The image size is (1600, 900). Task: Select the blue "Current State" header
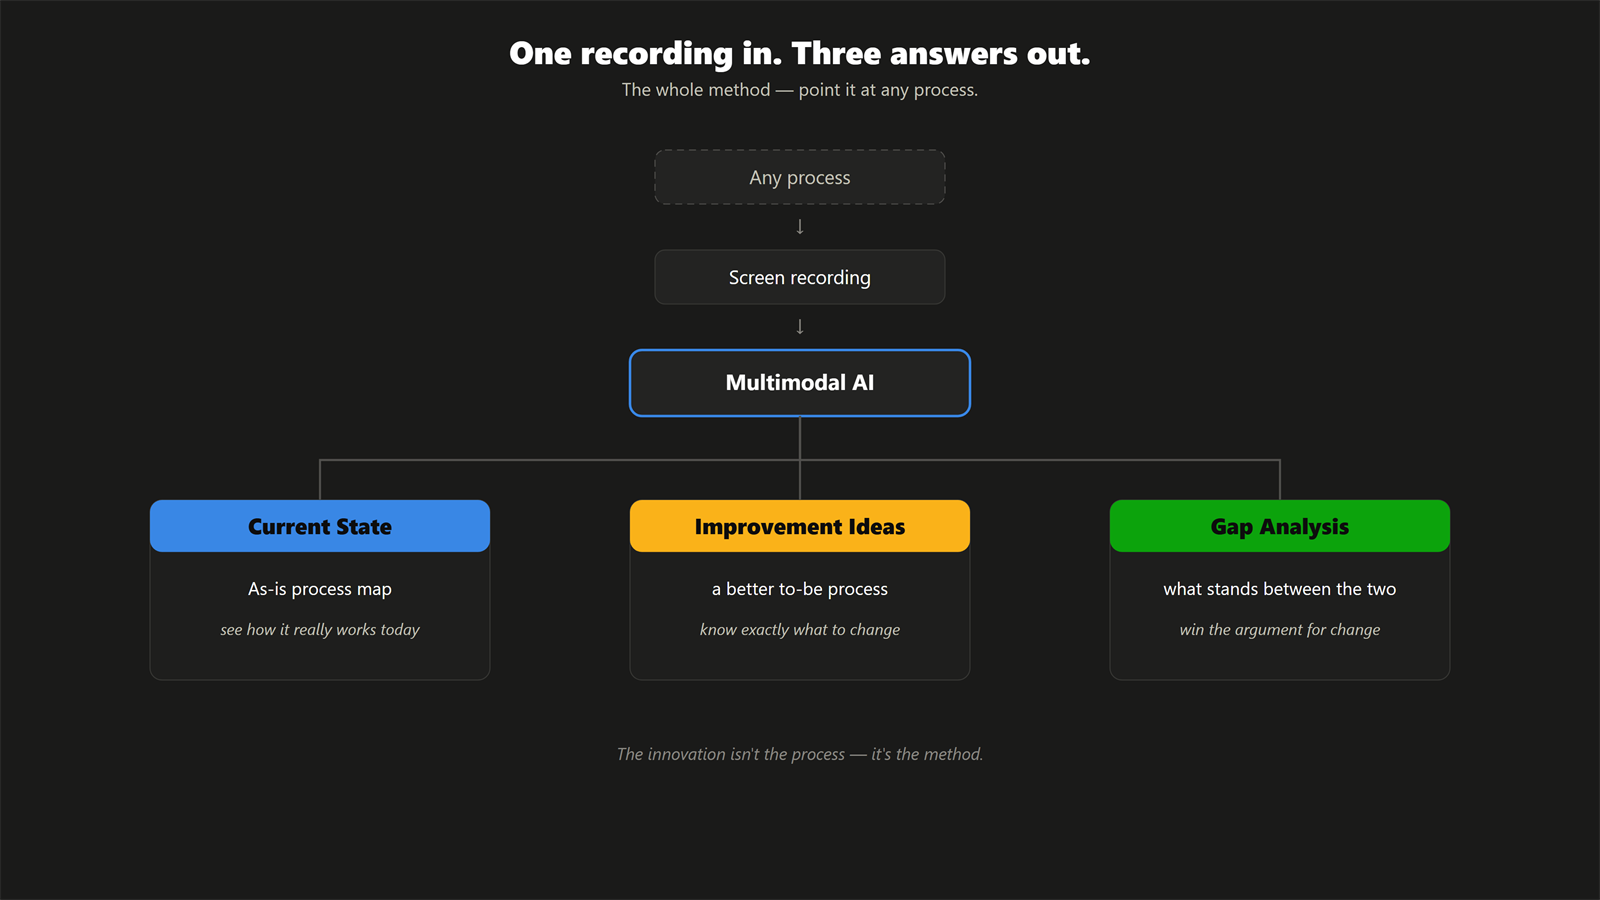click(320, 526)
